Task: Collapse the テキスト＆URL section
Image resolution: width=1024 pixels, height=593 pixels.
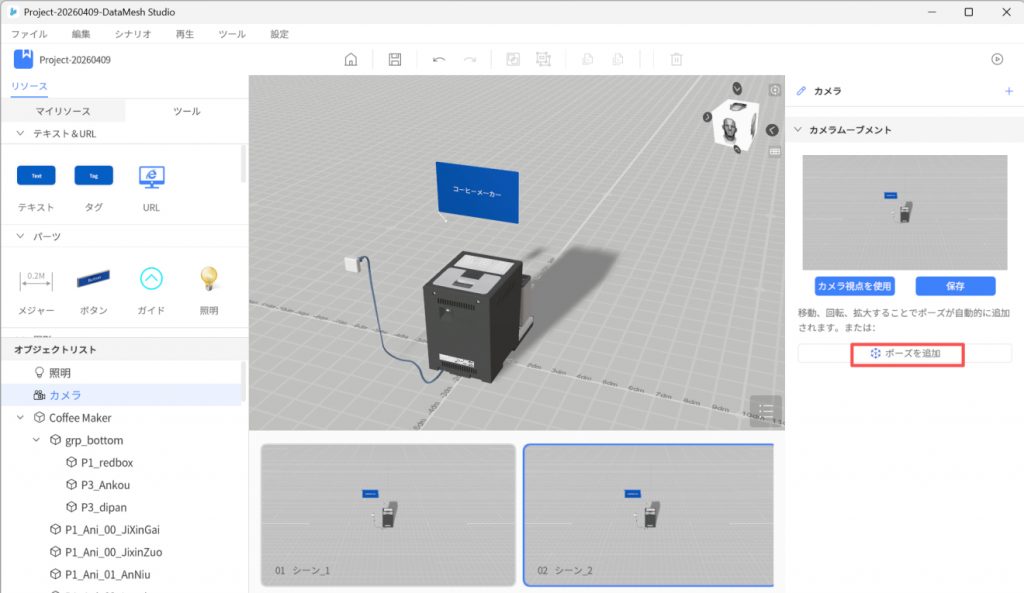Action: pos(21,133)
